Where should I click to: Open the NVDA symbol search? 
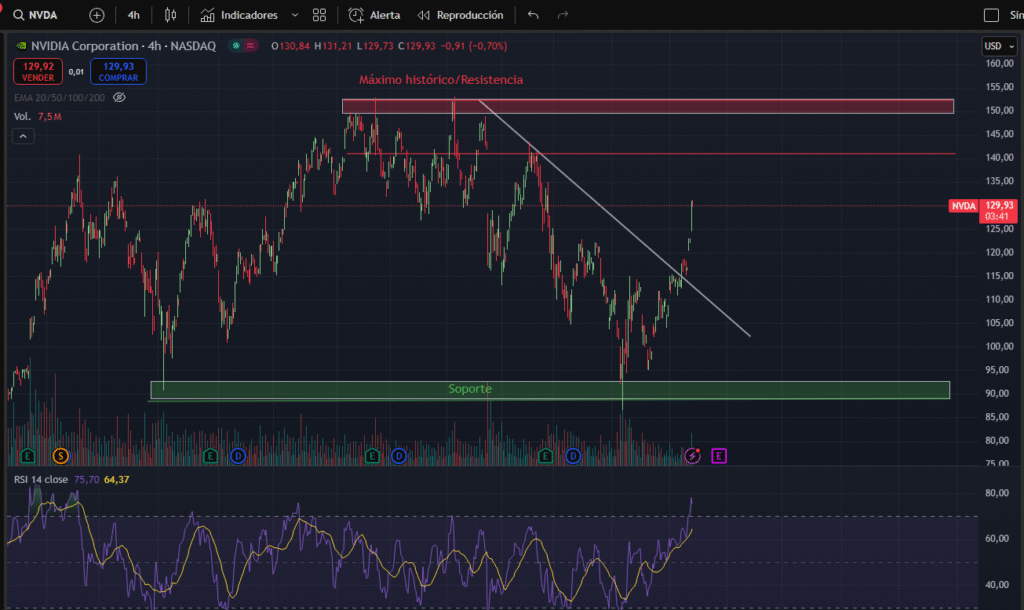pos(35,15)
